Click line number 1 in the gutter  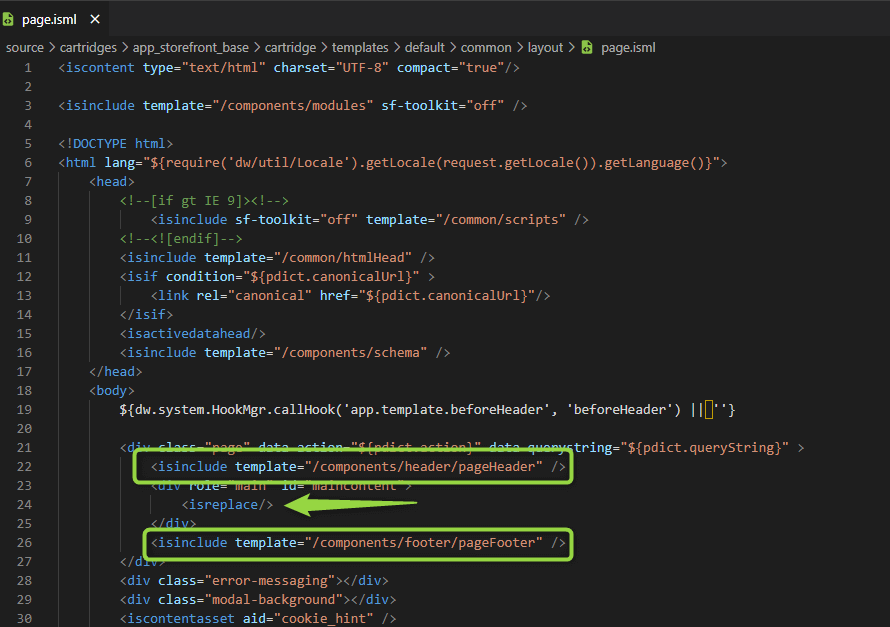coord(28,68)
